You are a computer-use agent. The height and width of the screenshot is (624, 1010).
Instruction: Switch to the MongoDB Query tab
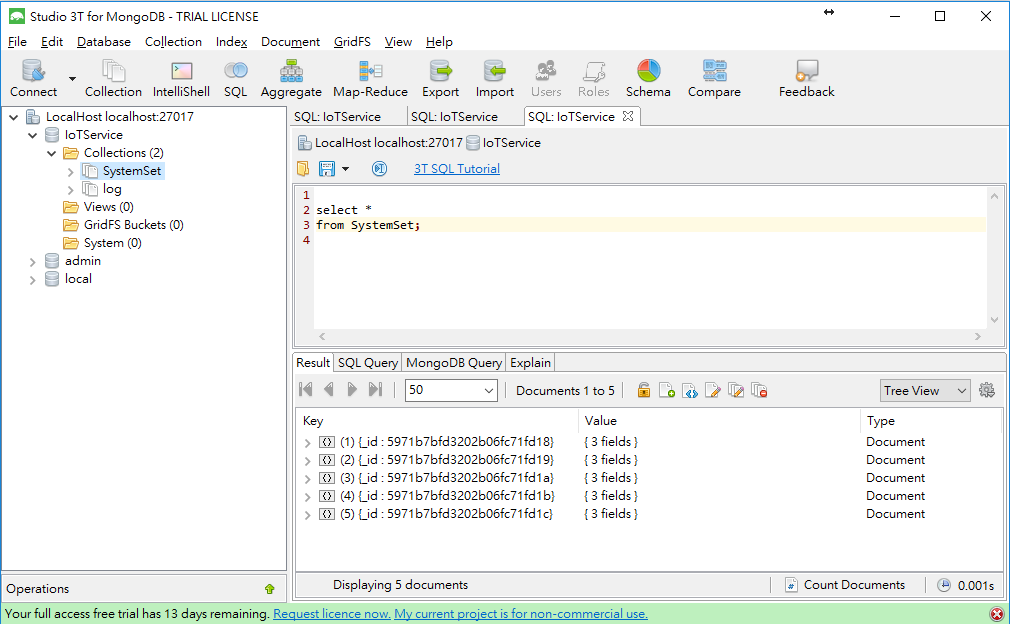point(454,363)
